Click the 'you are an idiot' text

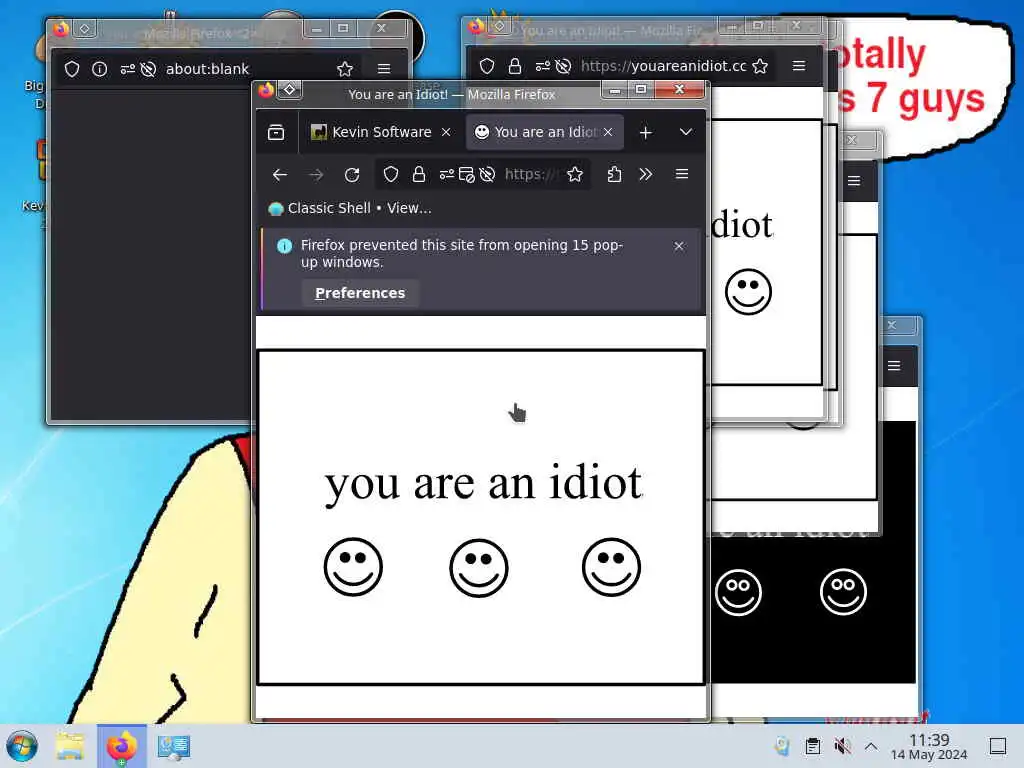point(483,483)
